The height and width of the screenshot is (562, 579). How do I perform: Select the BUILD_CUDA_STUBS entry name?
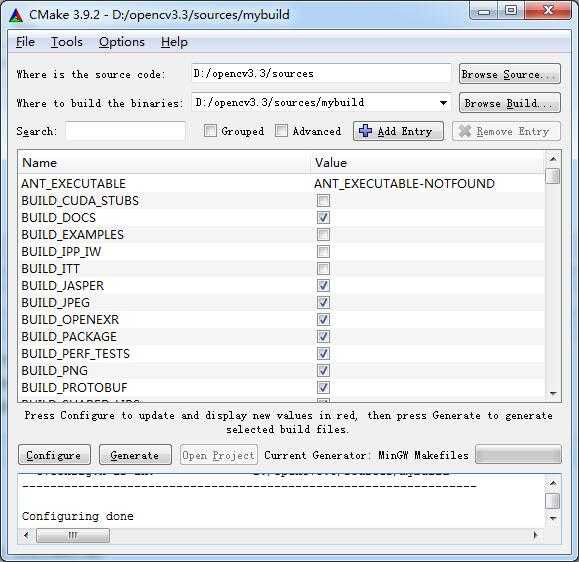[80, 201]
